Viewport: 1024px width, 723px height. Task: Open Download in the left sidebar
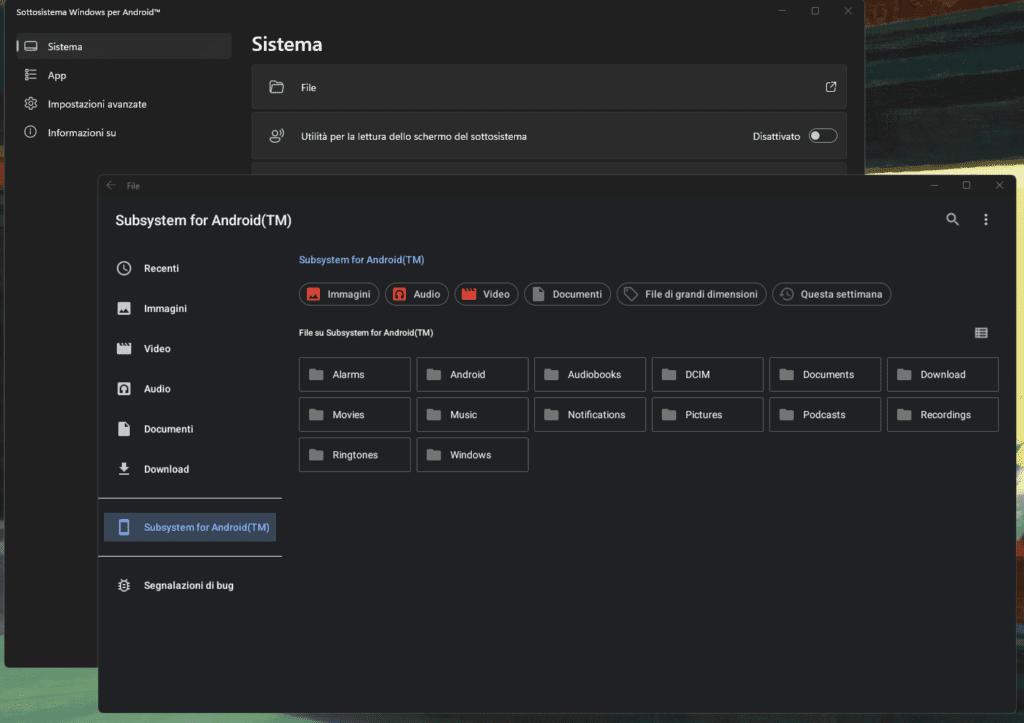coord(166,469)
